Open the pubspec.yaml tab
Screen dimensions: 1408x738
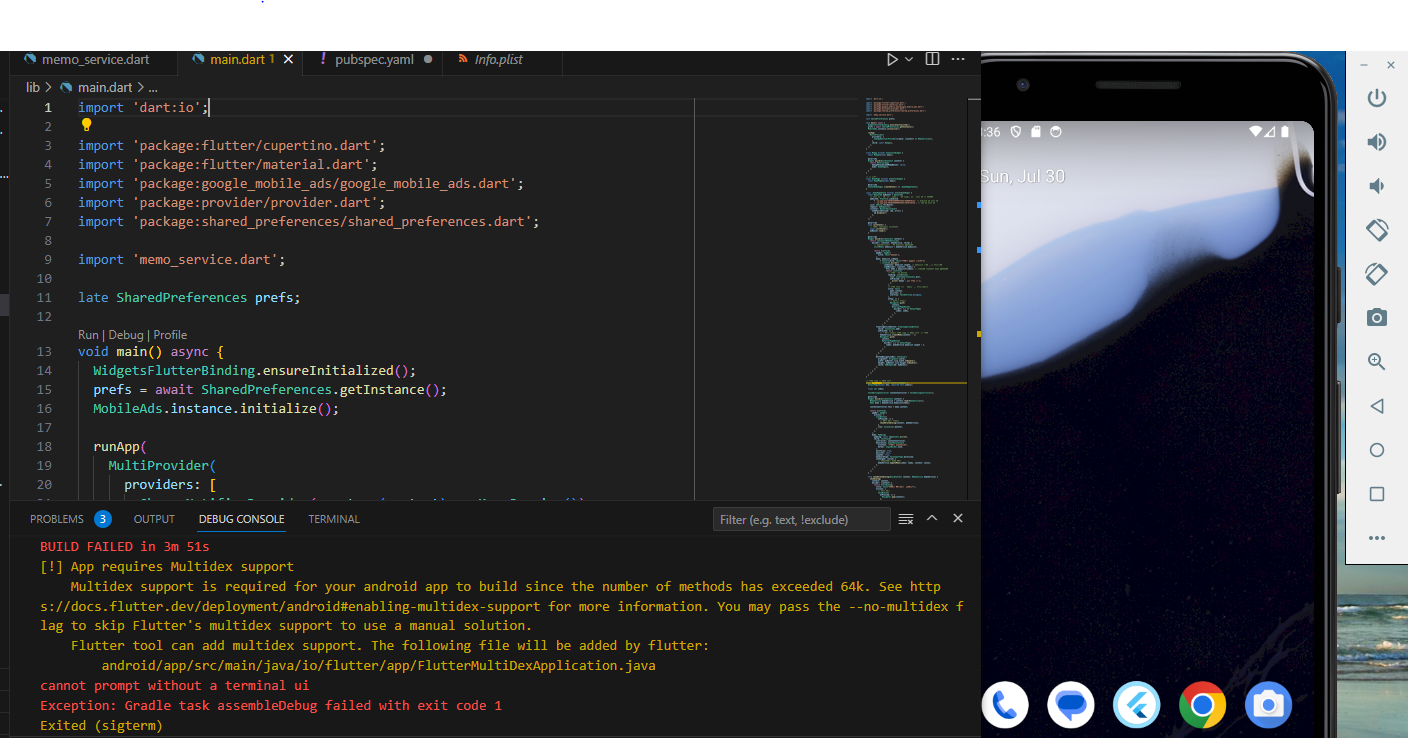(x=373, y=60)
